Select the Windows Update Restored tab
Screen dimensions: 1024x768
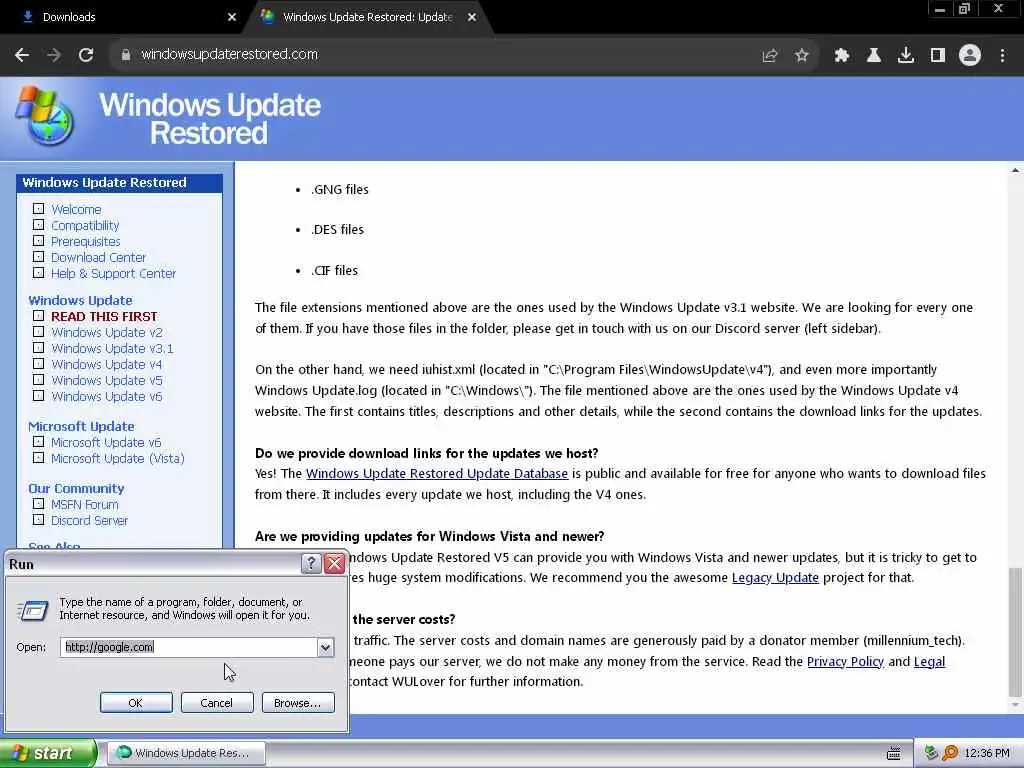(367, 17)
